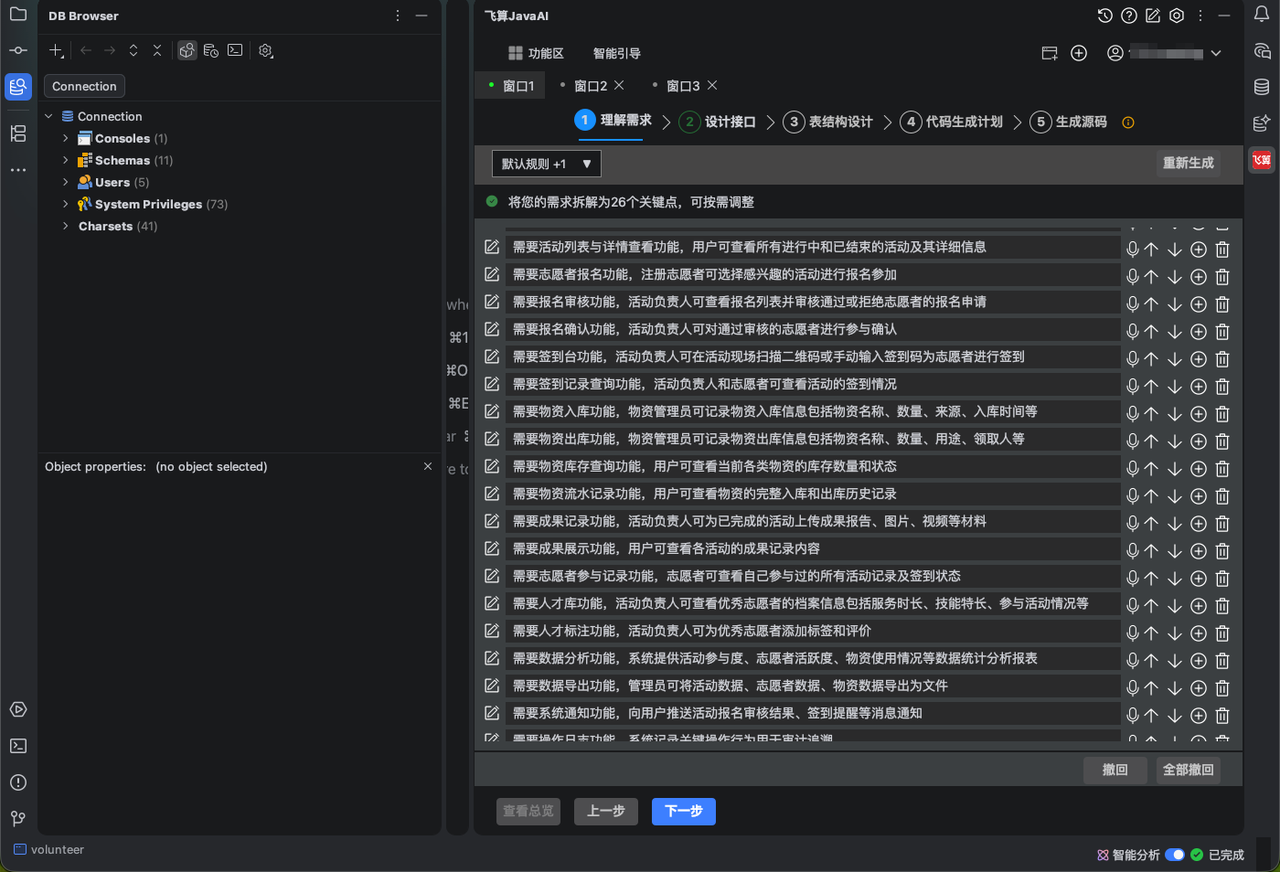Viewport: 1280px width, 872px height.
Task: Open the AI database assistant icon
Action: coord(1262,123)
